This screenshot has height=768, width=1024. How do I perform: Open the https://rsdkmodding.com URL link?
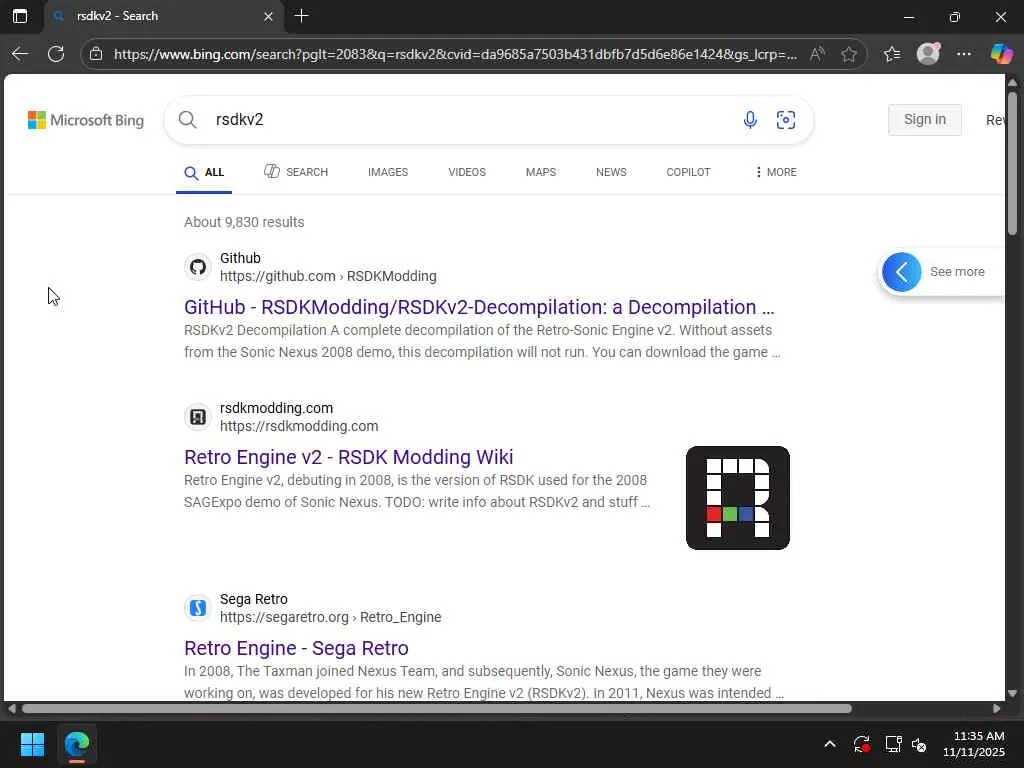pos(299,426)
